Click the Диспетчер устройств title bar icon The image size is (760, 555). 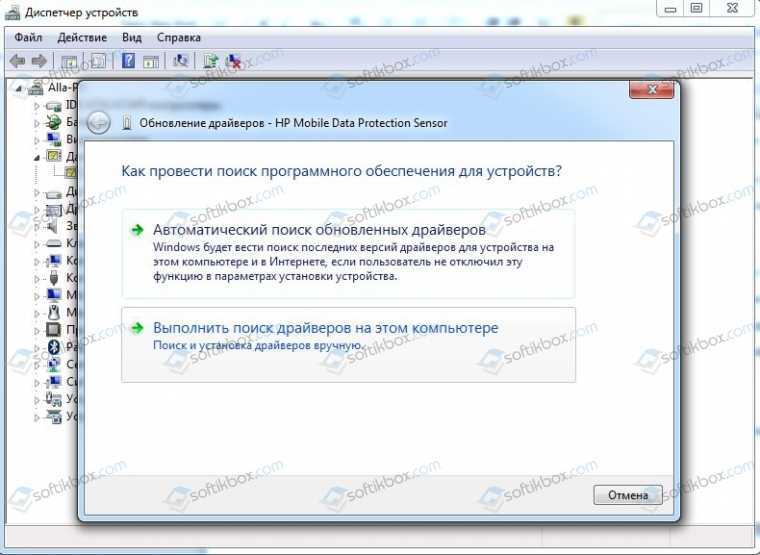pos(13,13)
